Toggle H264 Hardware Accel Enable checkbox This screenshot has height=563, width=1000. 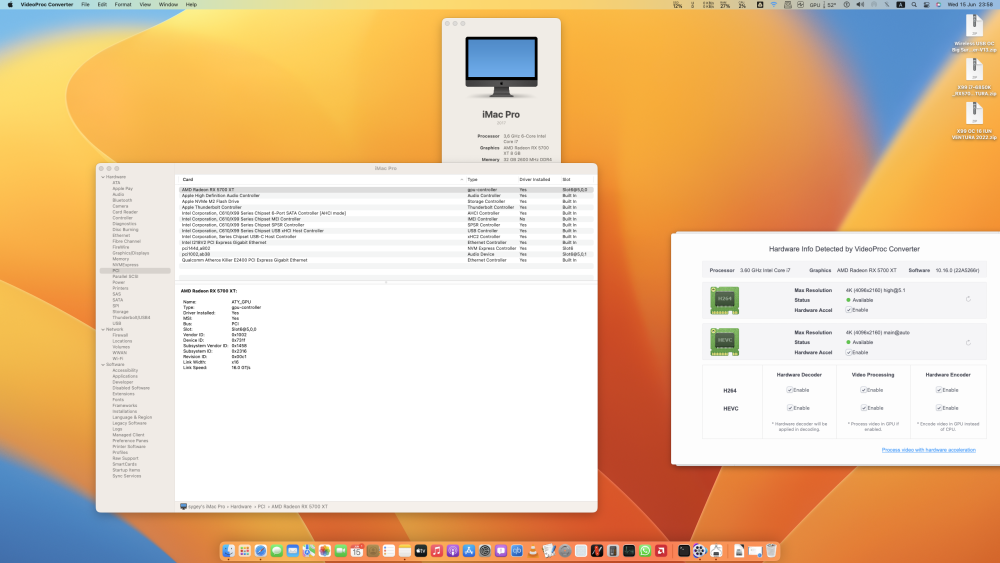[849, 310]
